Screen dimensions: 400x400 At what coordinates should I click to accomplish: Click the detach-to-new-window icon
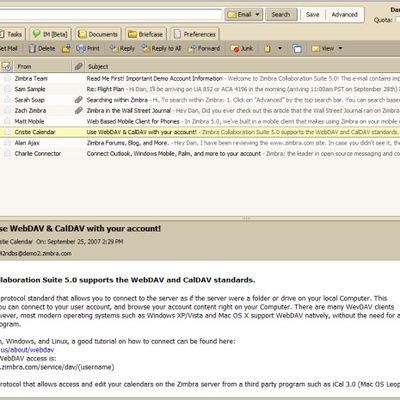[x=297, y=49]
